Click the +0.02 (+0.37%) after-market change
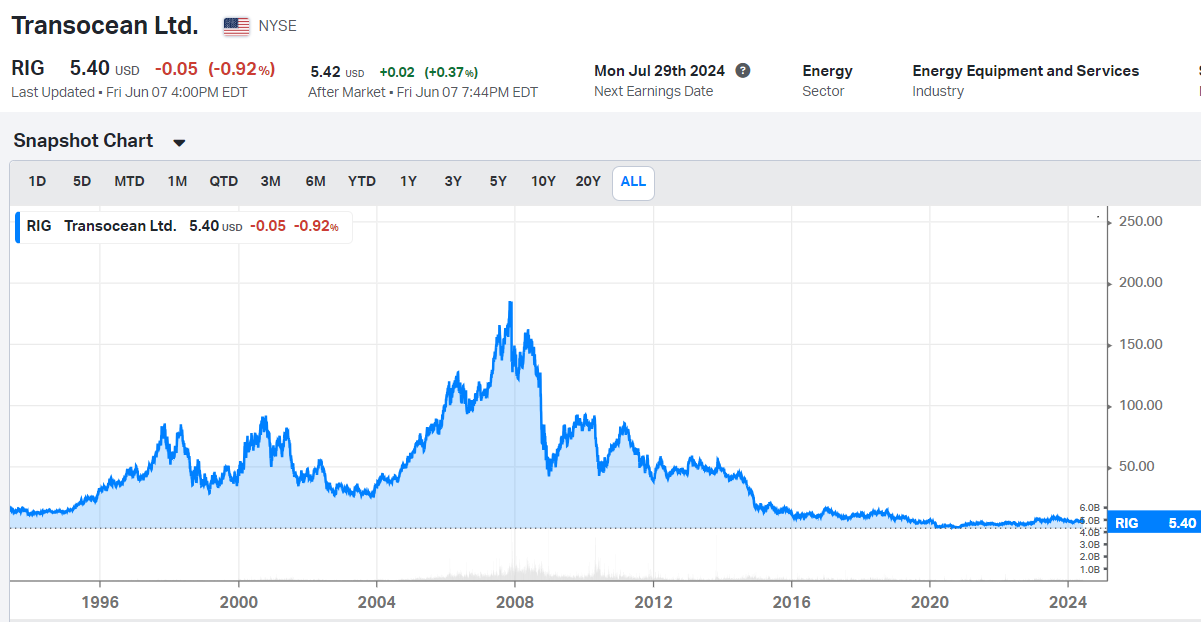 click(x=428, y=72)
